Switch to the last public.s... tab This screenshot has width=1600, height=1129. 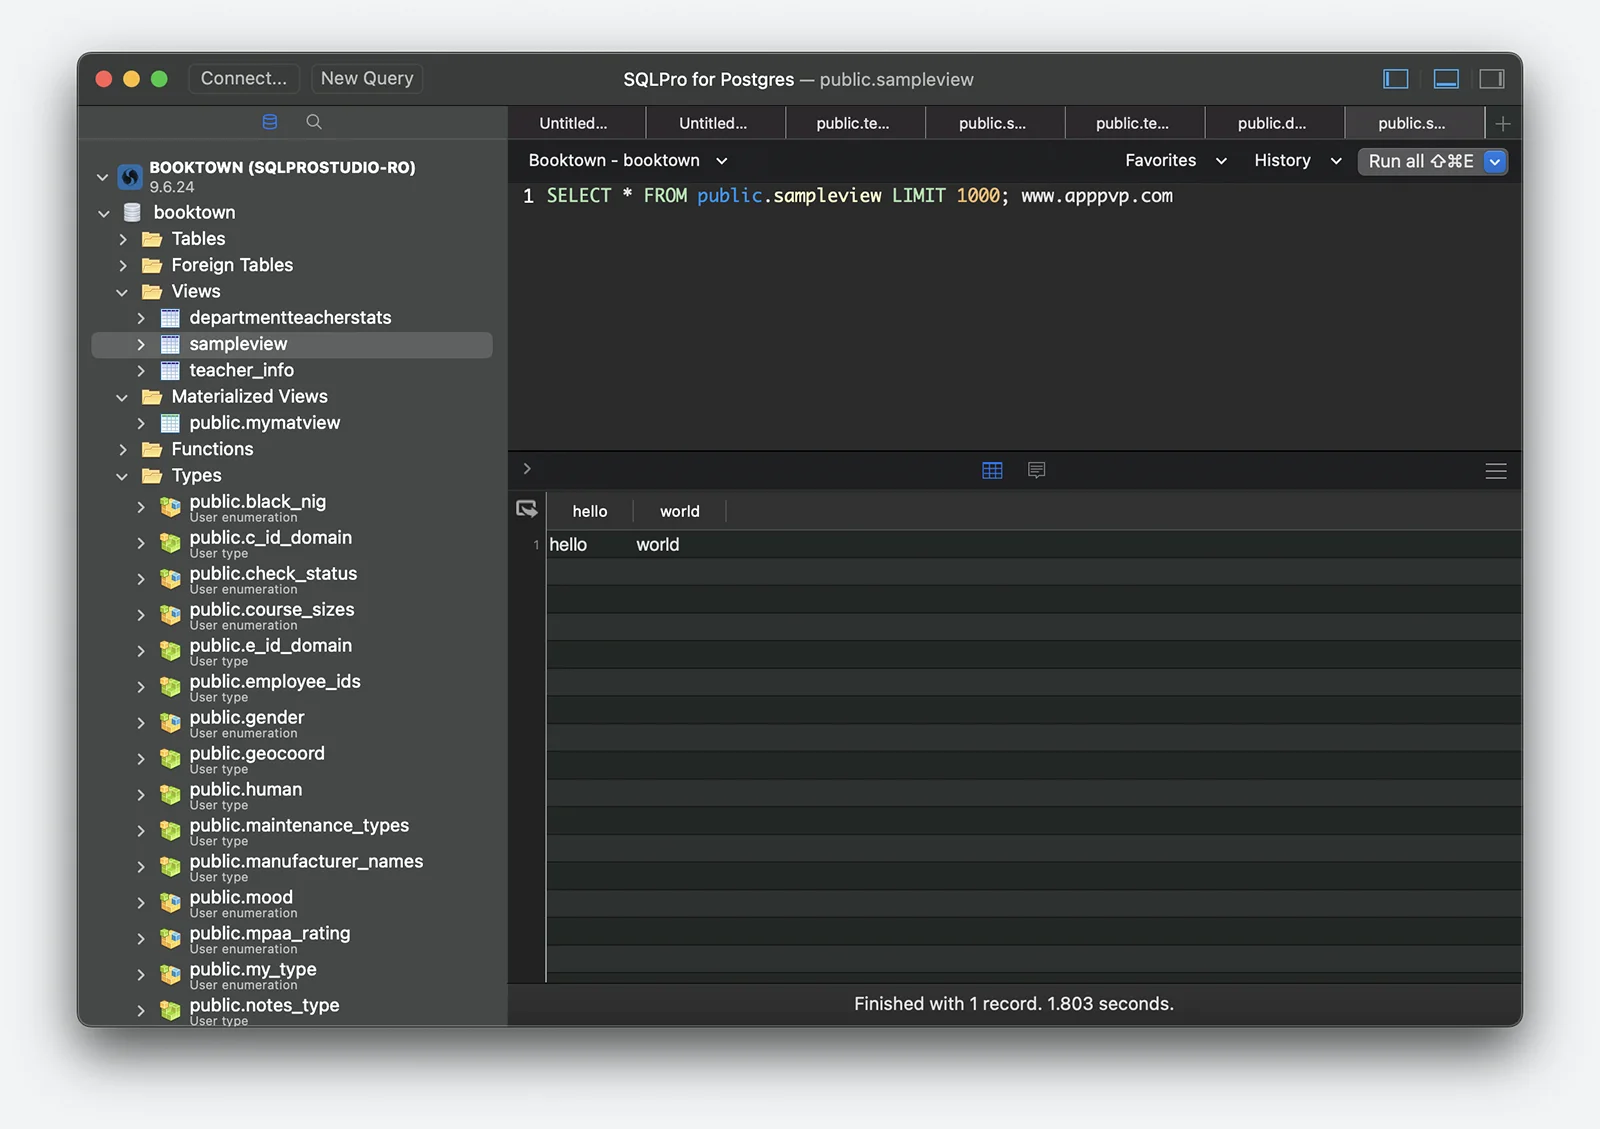click(x=1412, y=124)
